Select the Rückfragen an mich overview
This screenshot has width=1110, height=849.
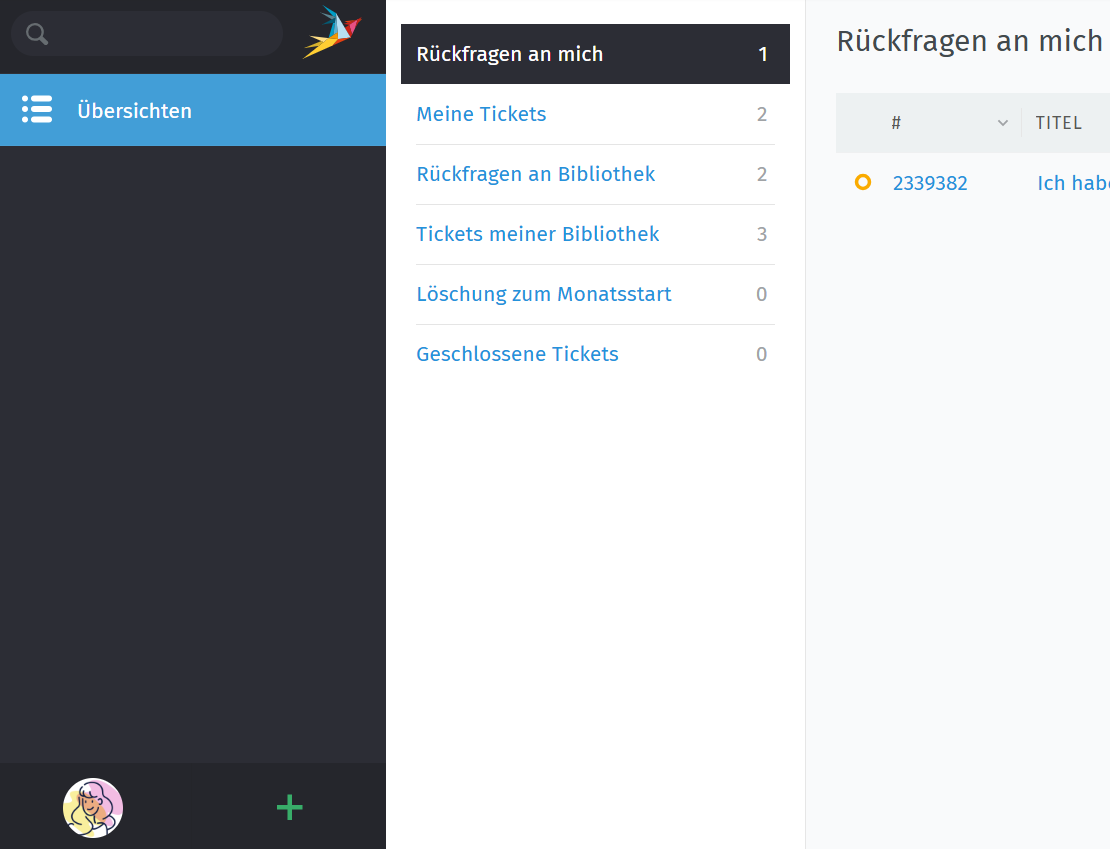pyautogui.click(x=510, y=54)
